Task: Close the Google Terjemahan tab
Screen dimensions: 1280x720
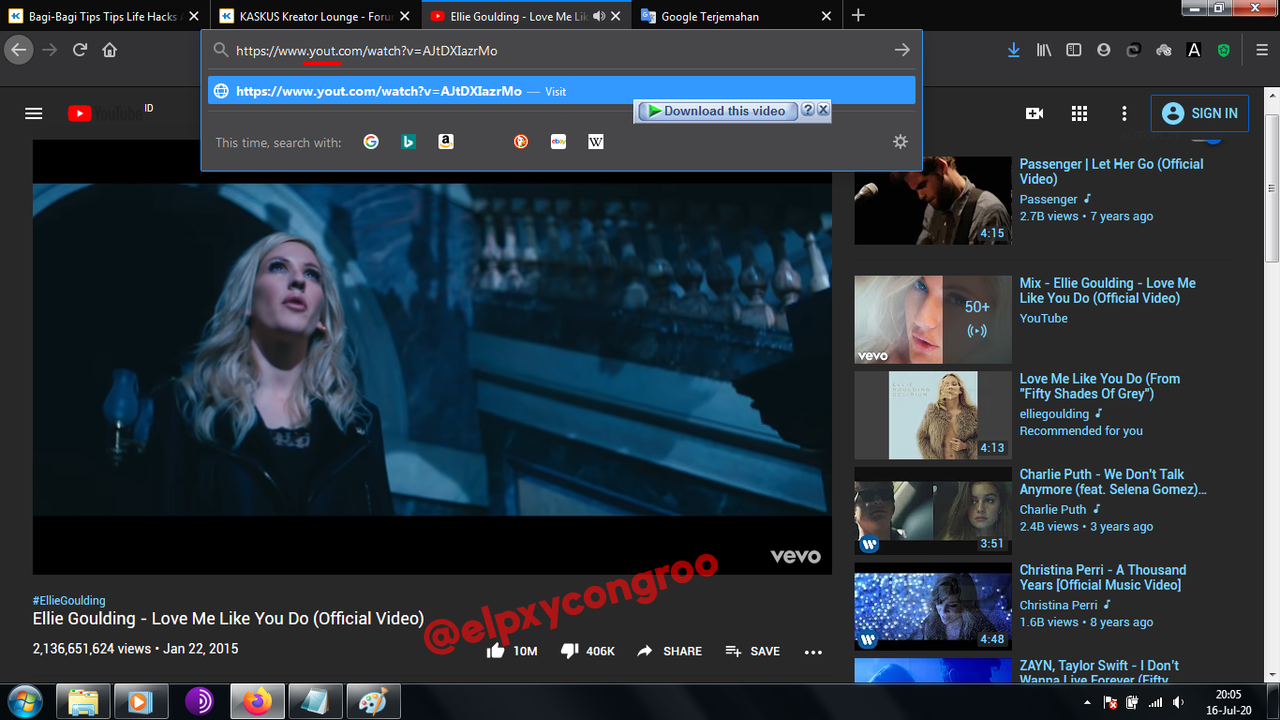Action: 826,16
